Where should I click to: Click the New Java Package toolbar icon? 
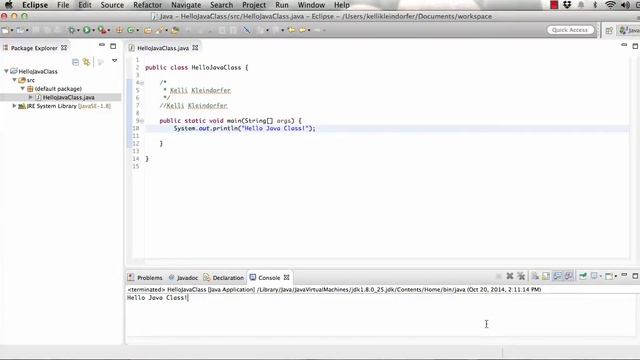coord(119,30)
